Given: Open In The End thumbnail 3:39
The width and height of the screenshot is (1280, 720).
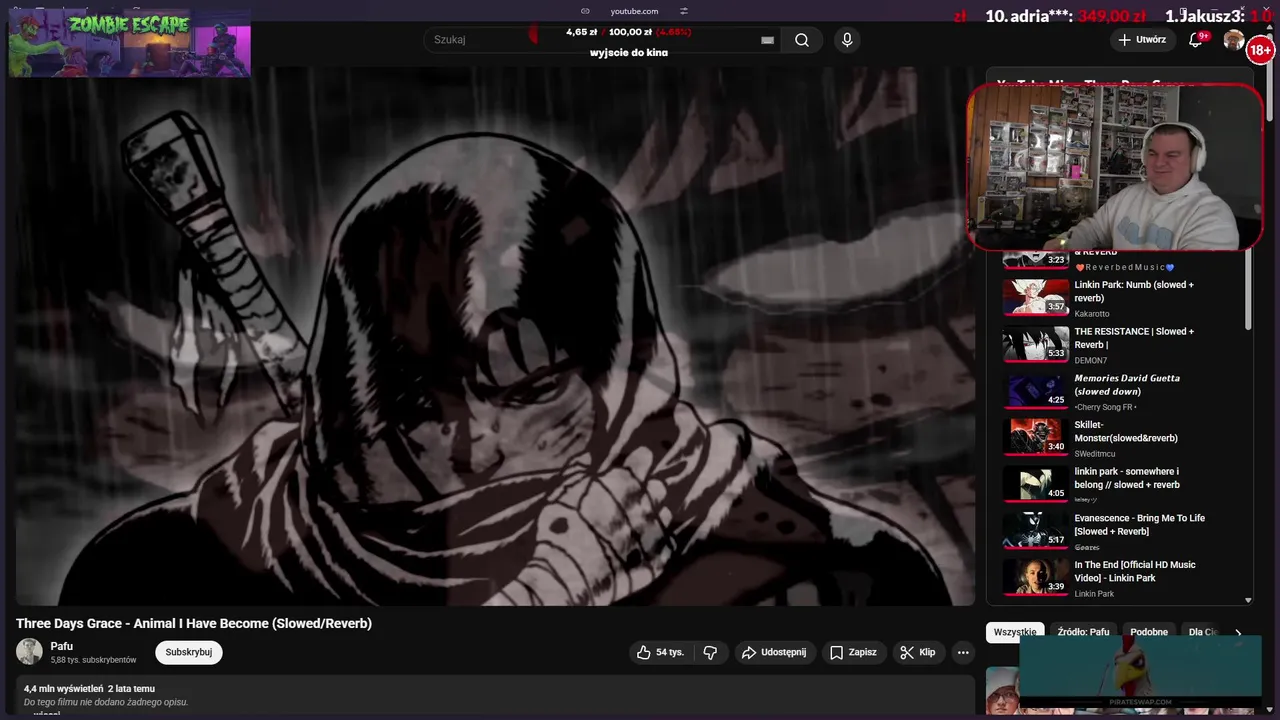Looking at the screenshot, I should pos(1036,577).
